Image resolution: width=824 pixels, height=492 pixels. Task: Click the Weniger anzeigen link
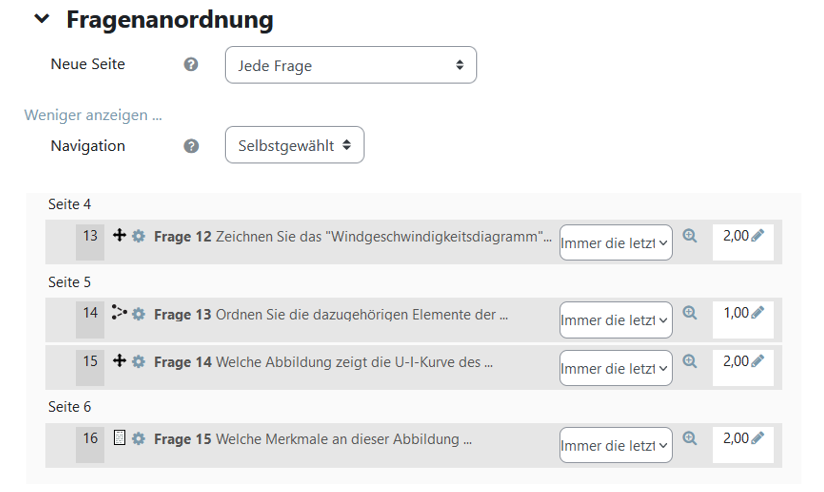(93, 115)
